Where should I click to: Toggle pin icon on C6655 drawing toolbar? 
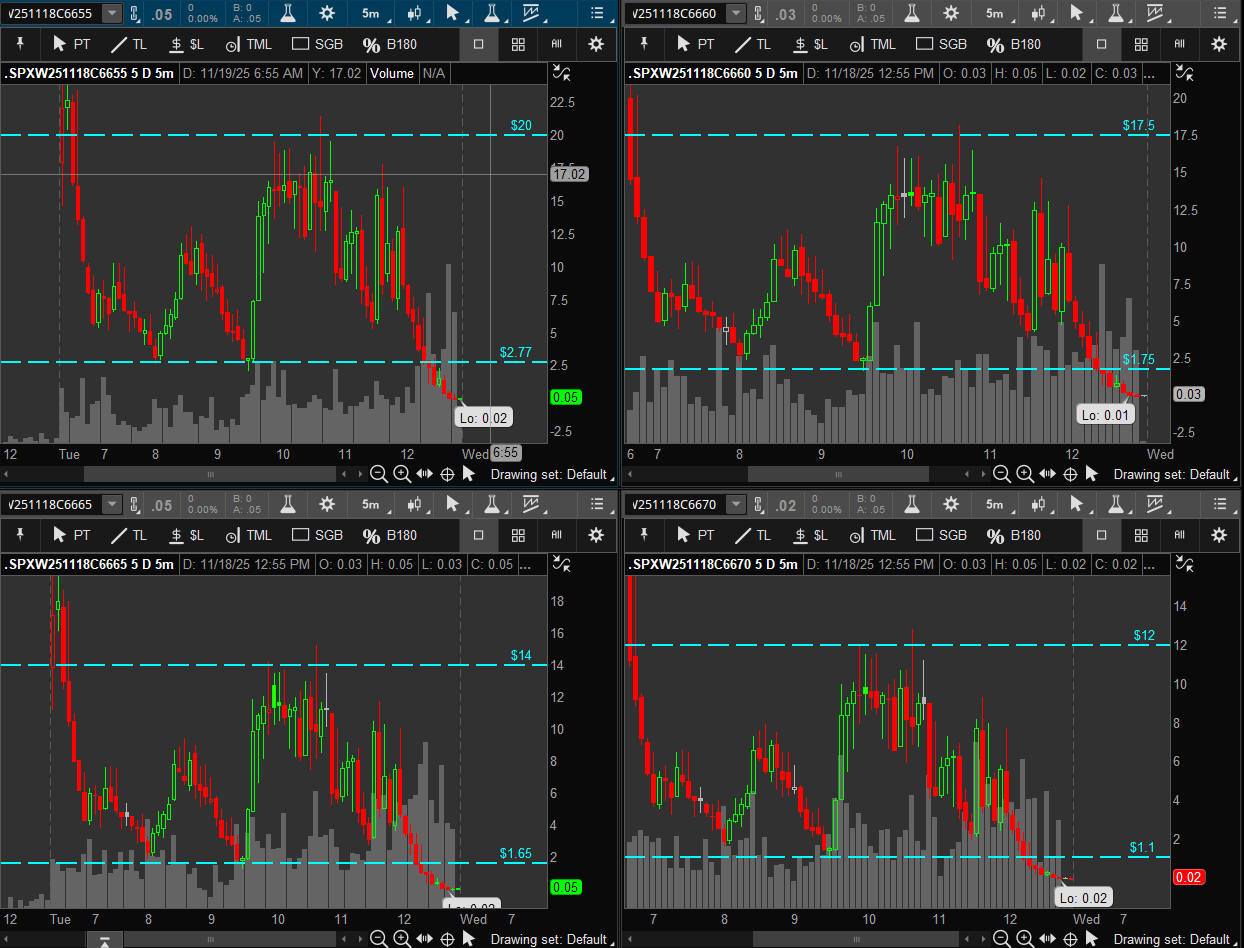click(x=20, y=44)
